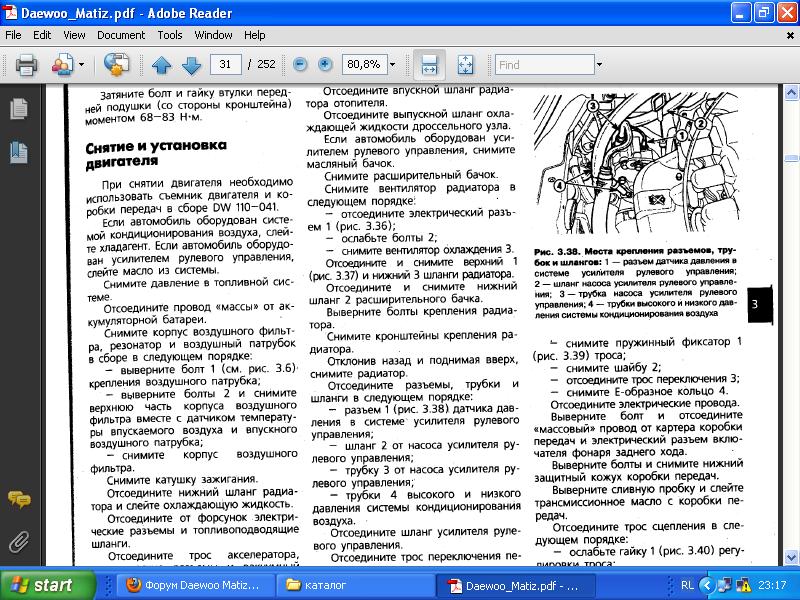
Task: Click the total pages text / 252
Action: click(261, 64)
